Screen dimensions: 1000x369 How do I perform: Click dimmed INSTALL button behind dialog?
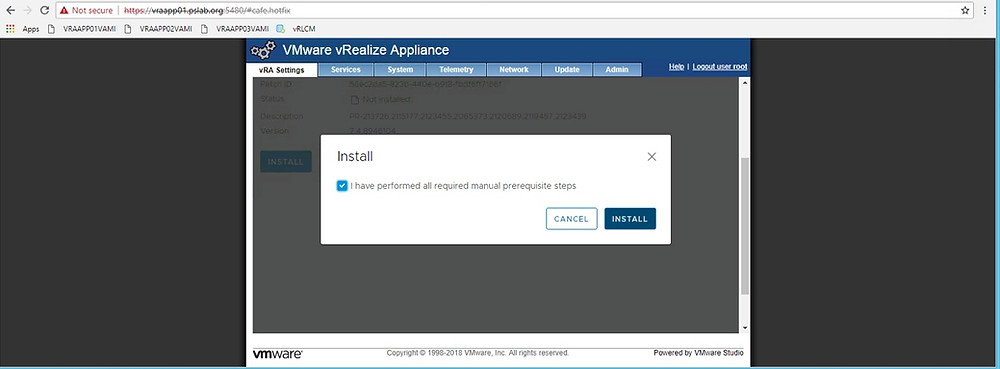coord(286,162)
